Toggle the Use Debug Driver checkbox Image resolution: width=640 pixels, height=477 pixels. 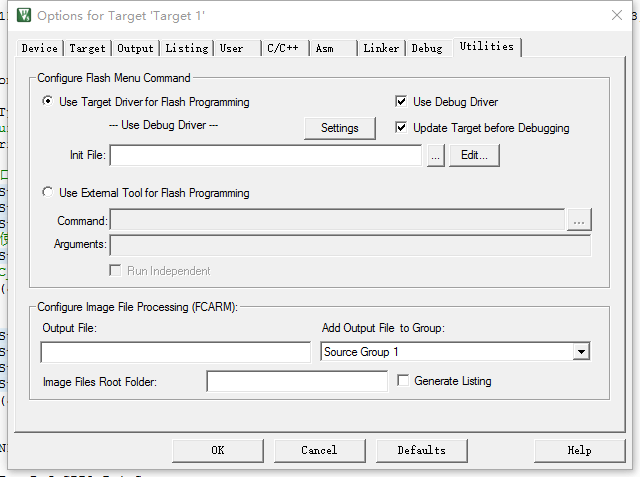click(402, 102)
